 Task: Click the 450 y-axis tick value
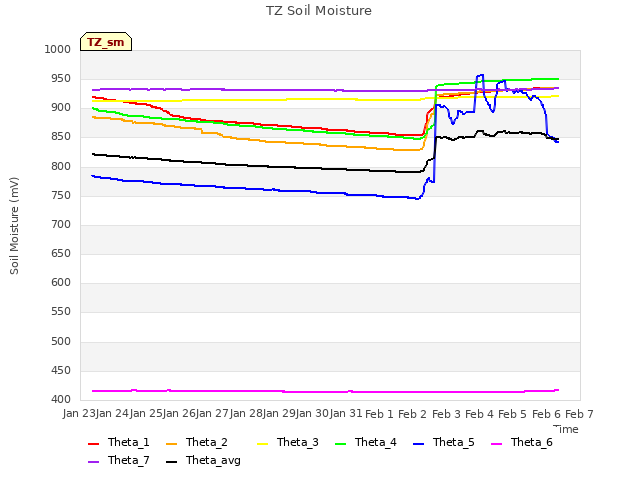tap(61, 371)
